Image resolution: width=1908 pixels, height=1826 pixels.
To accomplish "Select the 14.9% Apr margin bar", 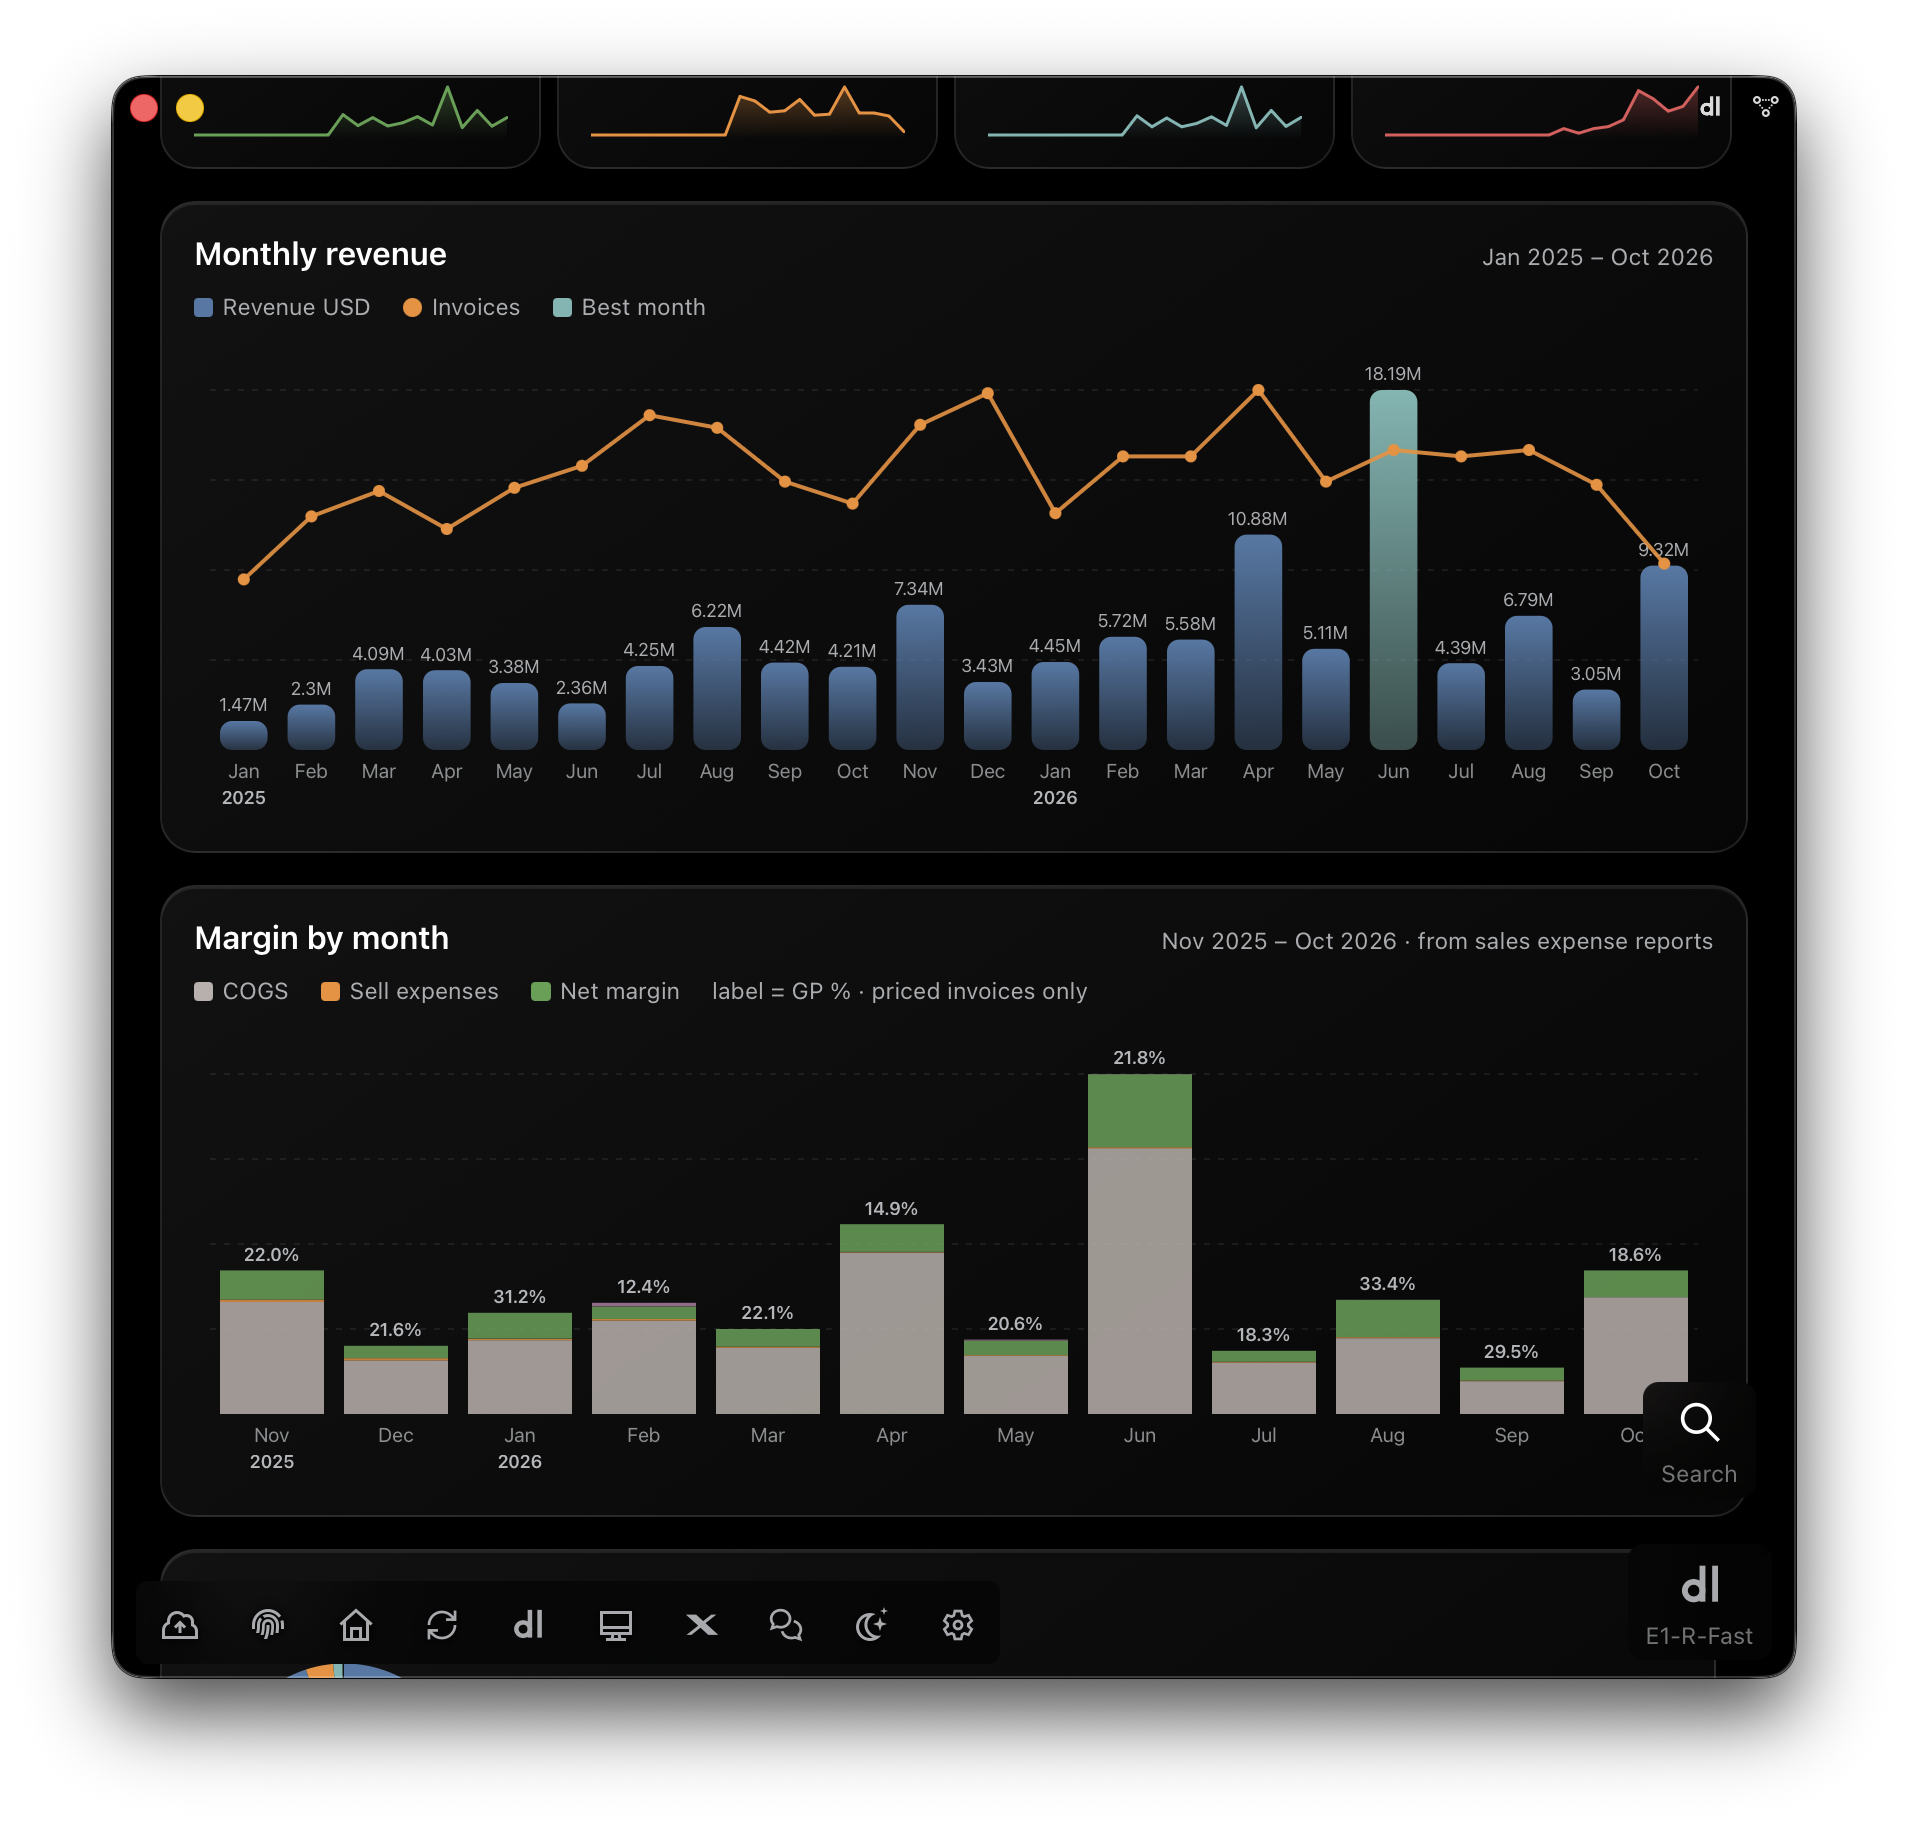I will pyautogui.click(x=891, y=1318).
